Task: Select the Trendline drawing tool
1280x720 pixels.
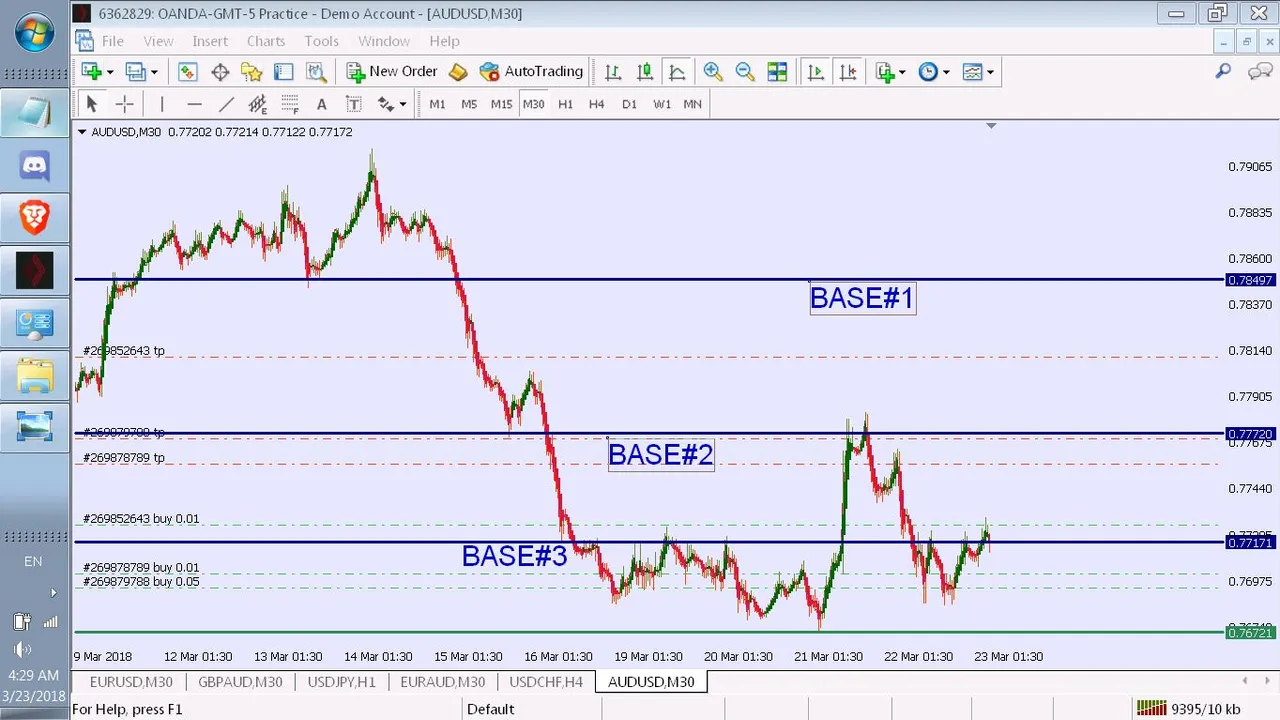Action: [226, 104]
